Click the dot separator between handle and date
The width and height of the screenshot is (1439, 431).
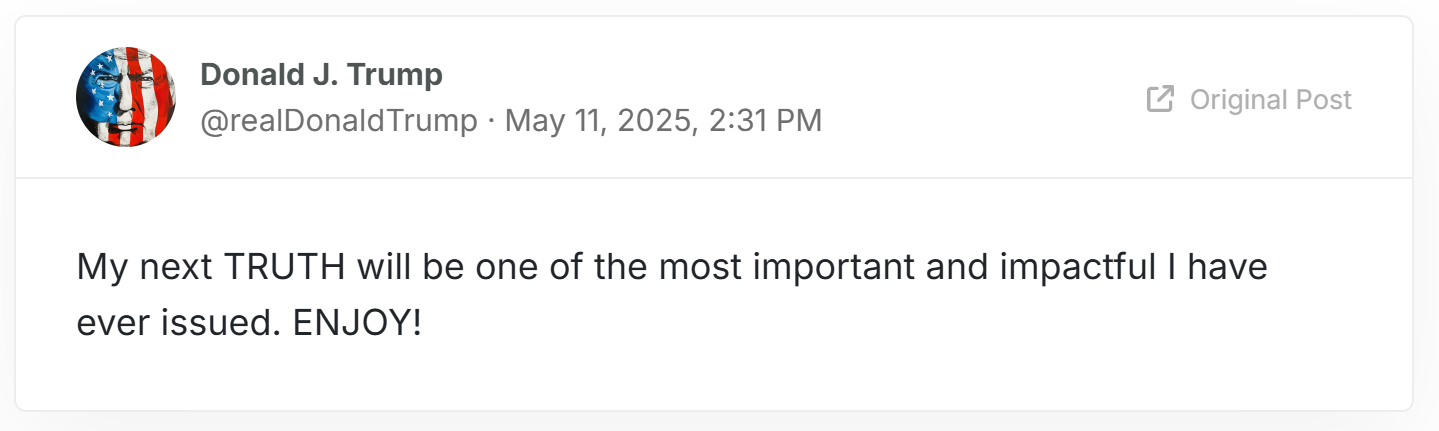point(492,121)
